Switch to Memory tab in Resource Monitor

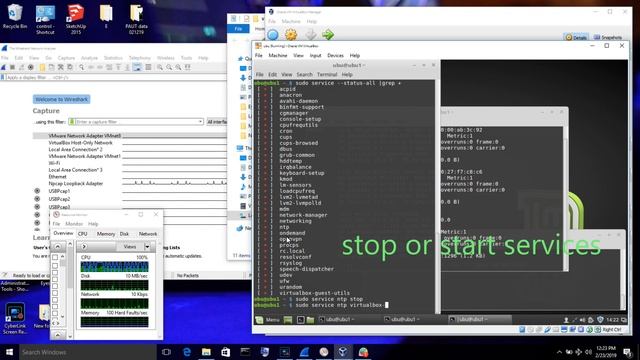tap(106, 233)
